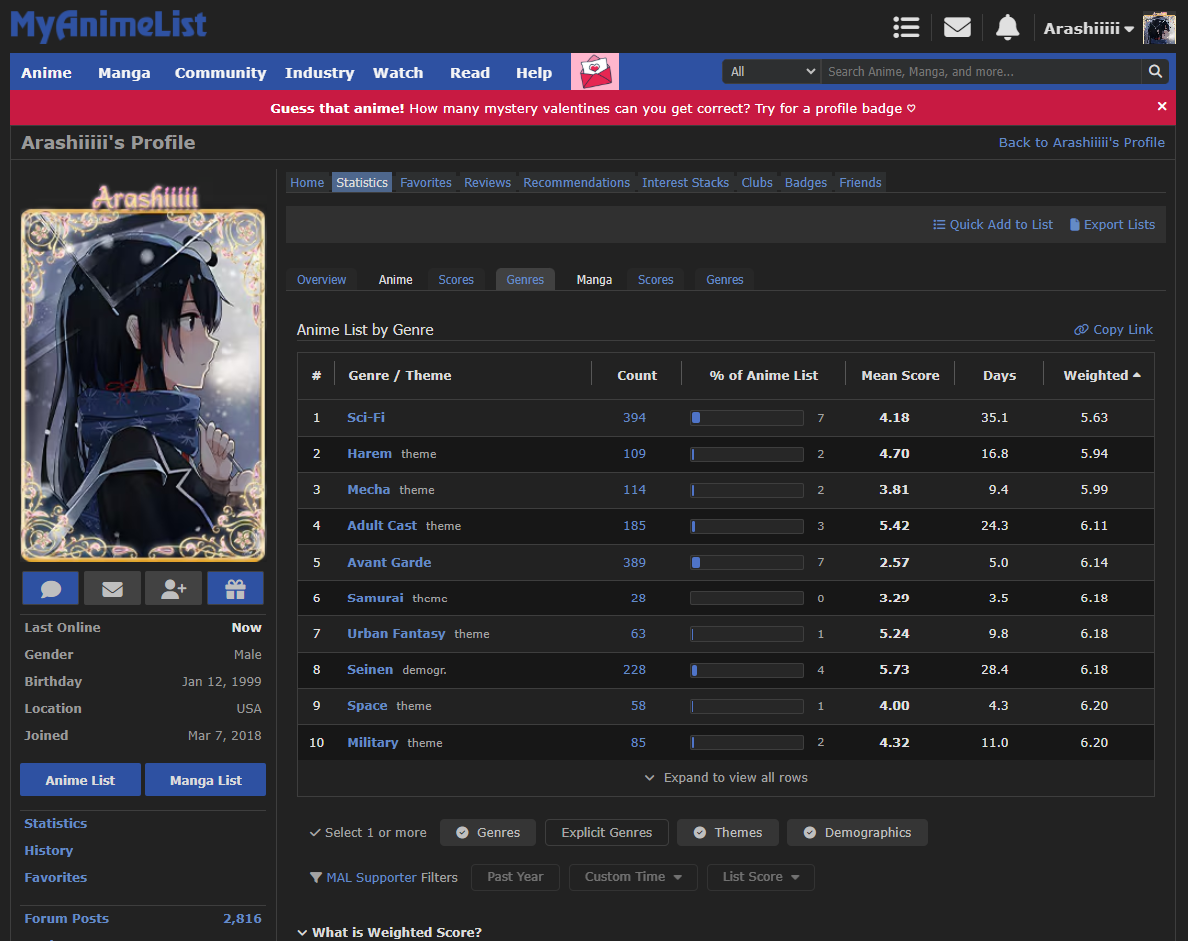1188x941 pixels.
Task: Switch to the Interest Stacks tab
Action: (686, 183)
